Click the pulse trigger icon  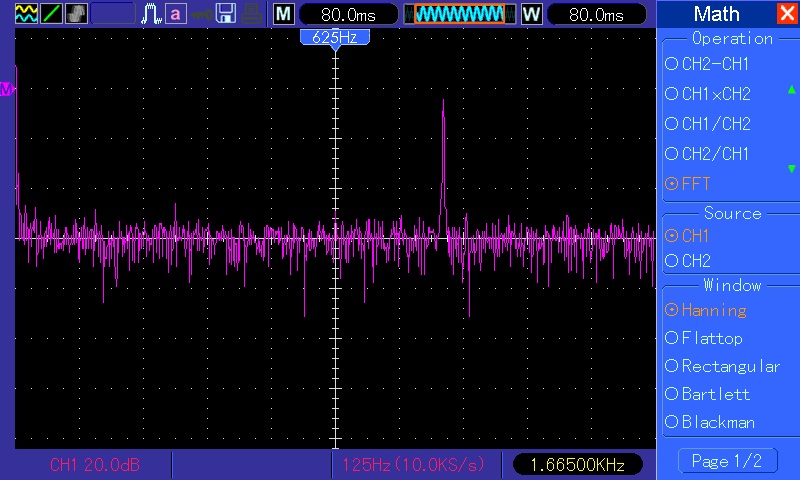pyautogui.click(x=151, y=14)
